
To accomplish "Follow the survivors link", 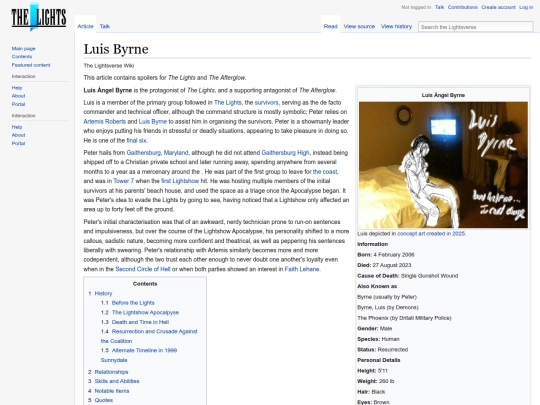I will [x=266, y=103].
